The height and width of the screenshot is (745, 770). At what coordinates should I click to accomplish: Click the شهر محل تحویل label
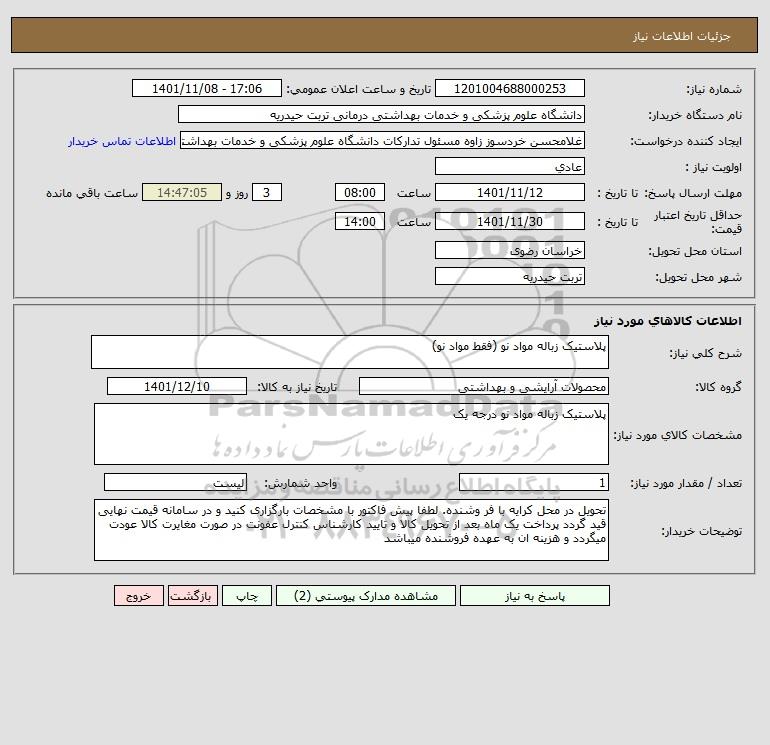tap(699, 277)
